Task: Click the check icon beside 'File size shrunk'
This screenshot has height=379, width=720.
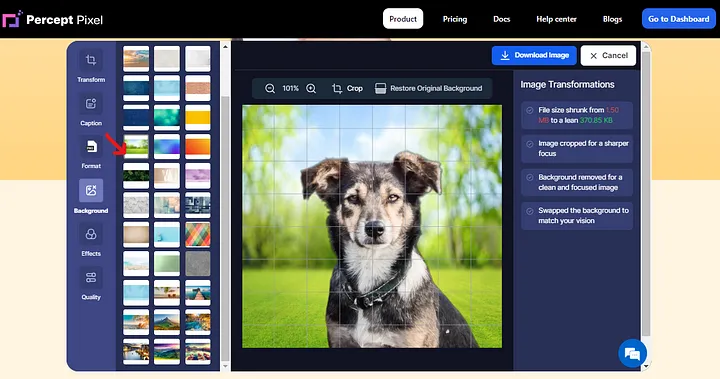Action: (529, 110)
